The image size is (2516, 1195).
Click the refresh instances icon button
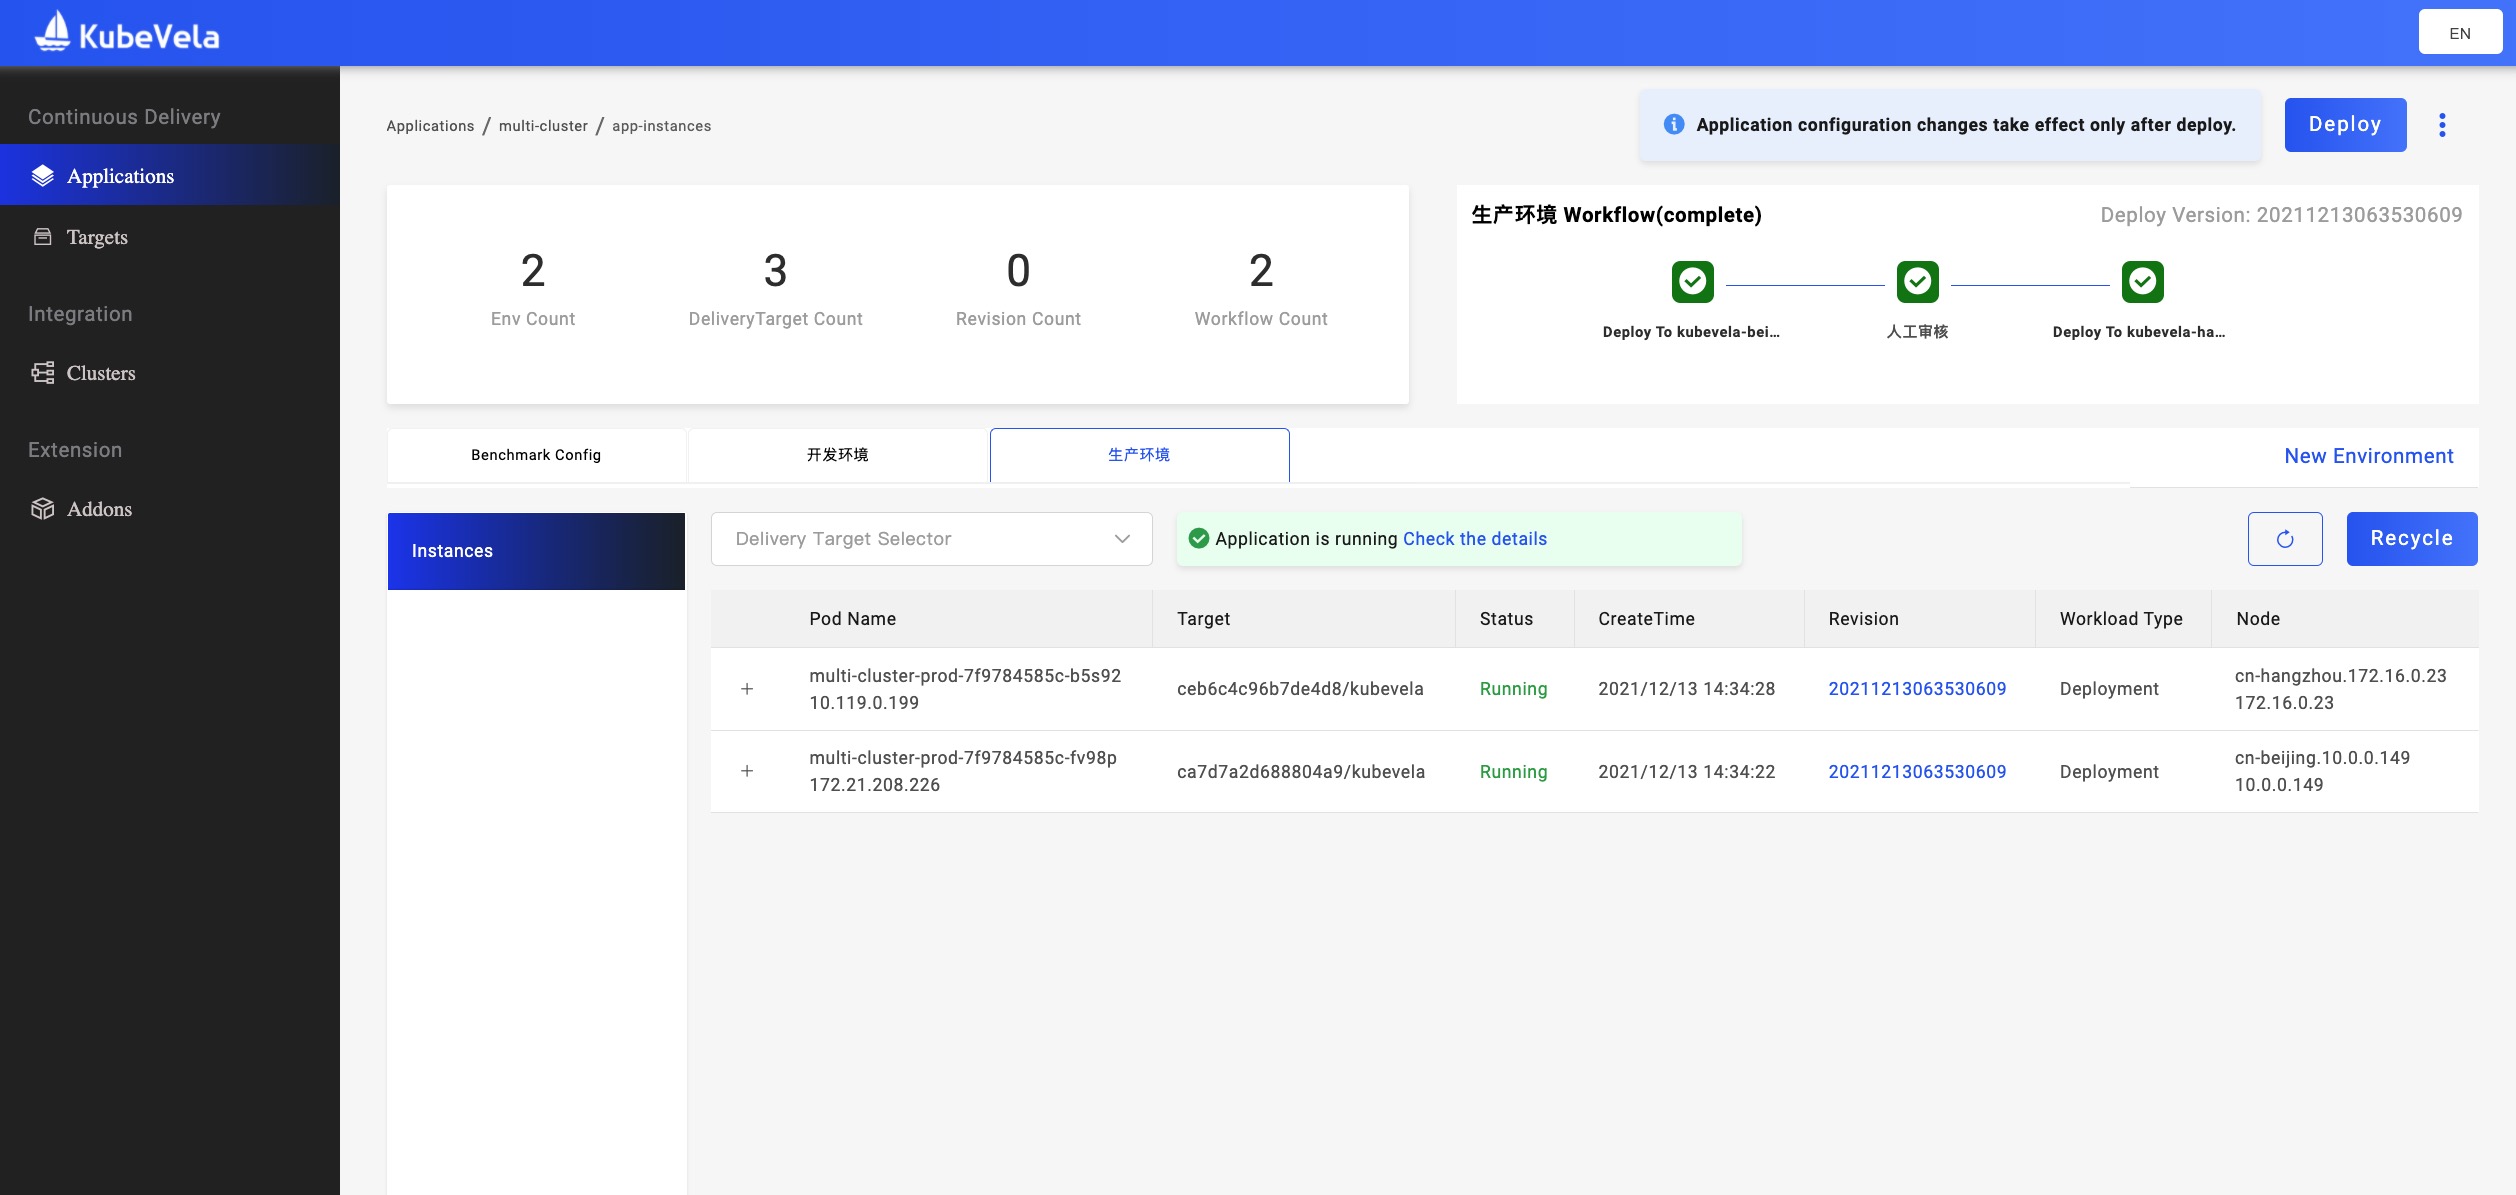pyautogui.click(x=2285, y=539)
